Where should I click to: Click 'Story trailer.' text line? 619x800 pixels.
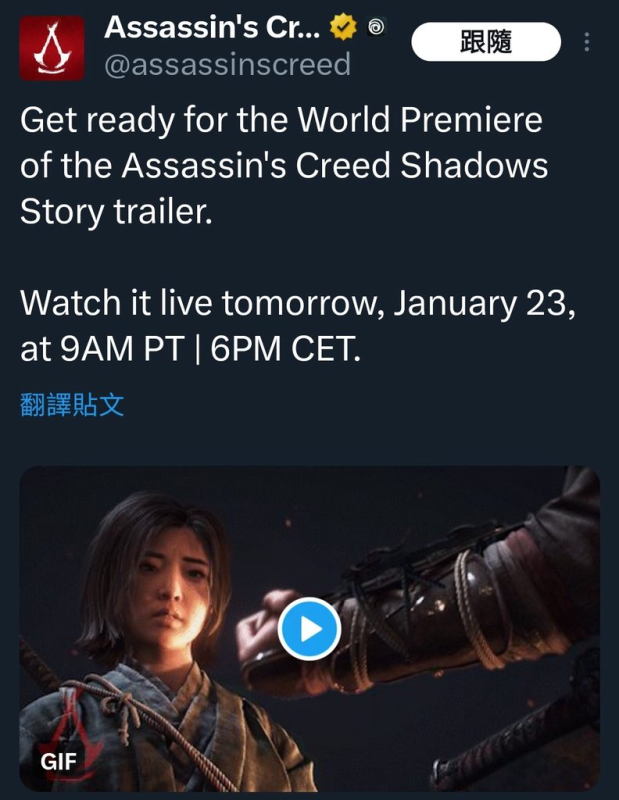tap(116, 211)
